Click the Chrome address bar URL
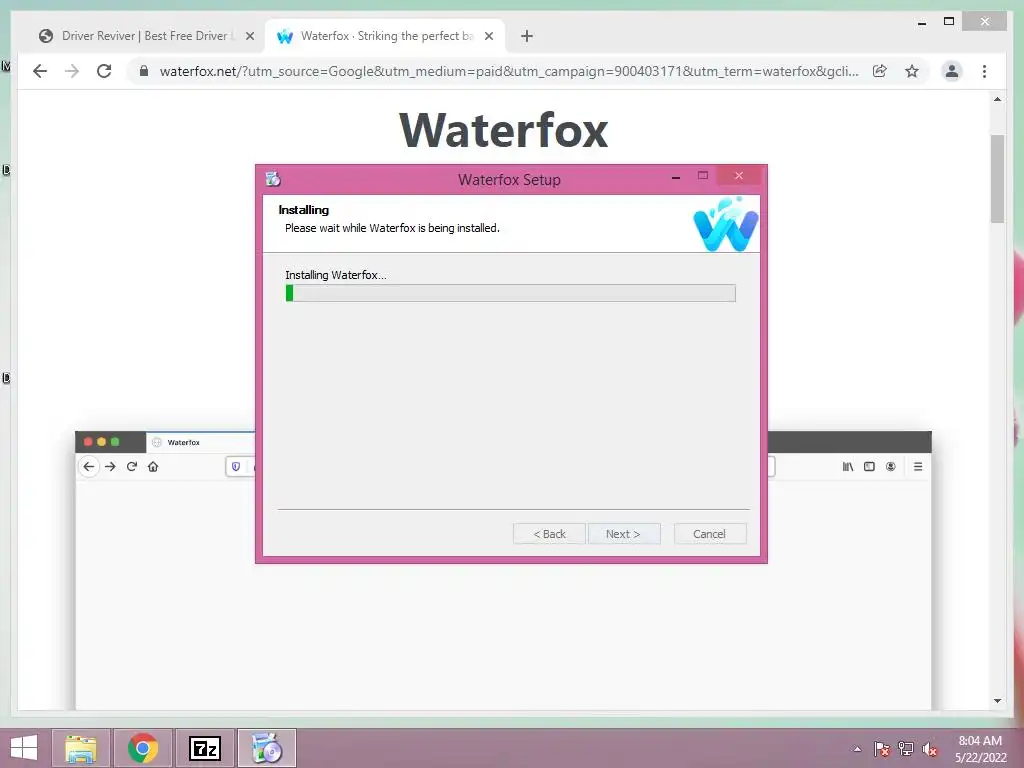 (509, 71)
